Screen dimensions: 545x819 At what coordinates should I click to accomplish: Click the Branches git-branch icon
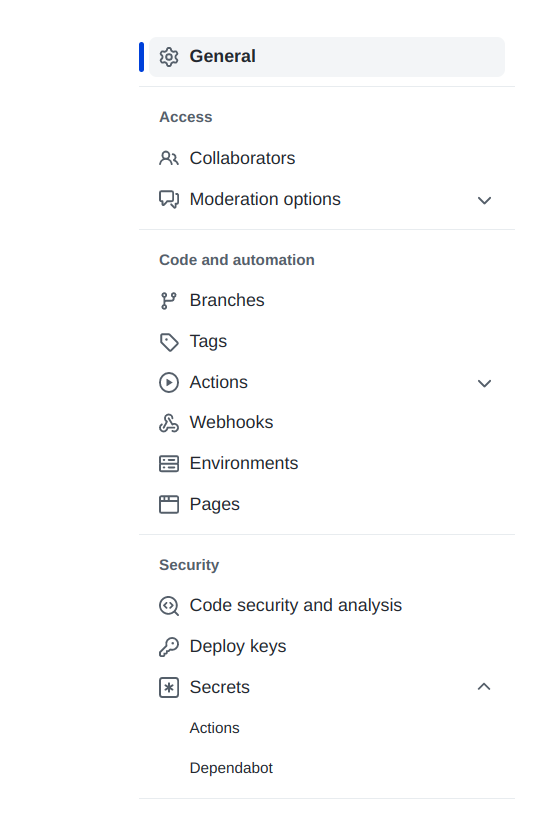[169, 301]
